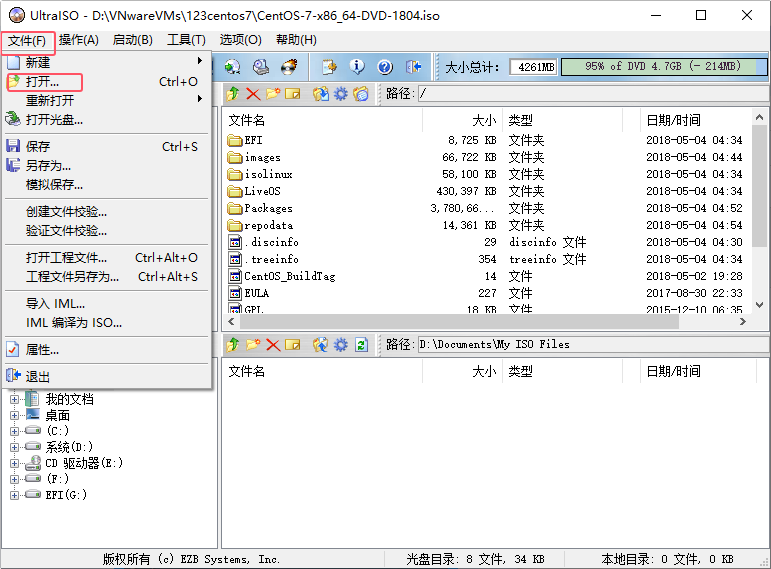Open the 操作(A) menu
The width and height of the screenshot is (771, 569).
click(79, 40)
